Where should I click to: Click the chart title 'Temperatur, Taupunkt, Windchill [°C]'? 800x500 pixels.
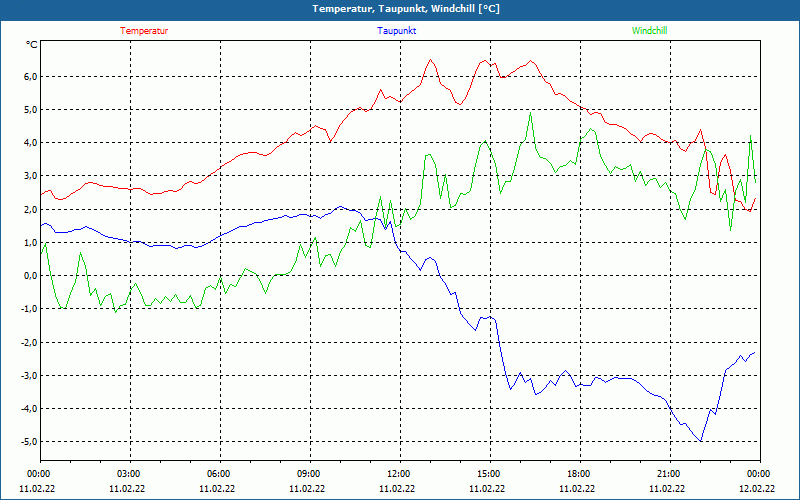click(x=406, y=9)
